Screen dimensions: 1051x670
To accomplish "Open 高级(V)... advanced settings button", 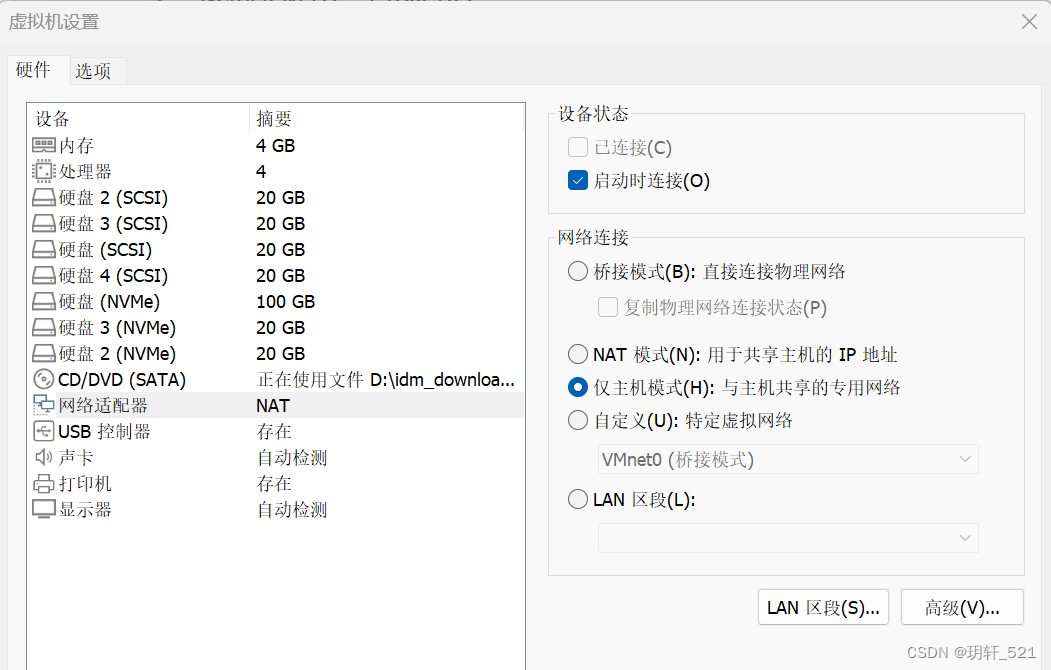I will (x=962, y=608).
